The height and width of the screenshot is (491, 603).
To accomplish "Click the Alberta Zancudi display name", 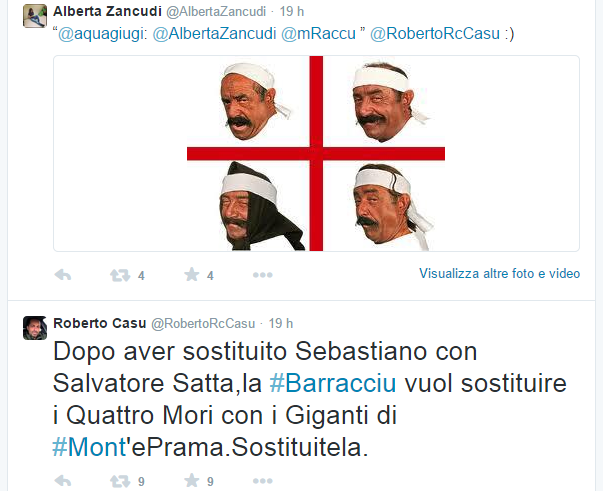I will click(x=107, y=12).
